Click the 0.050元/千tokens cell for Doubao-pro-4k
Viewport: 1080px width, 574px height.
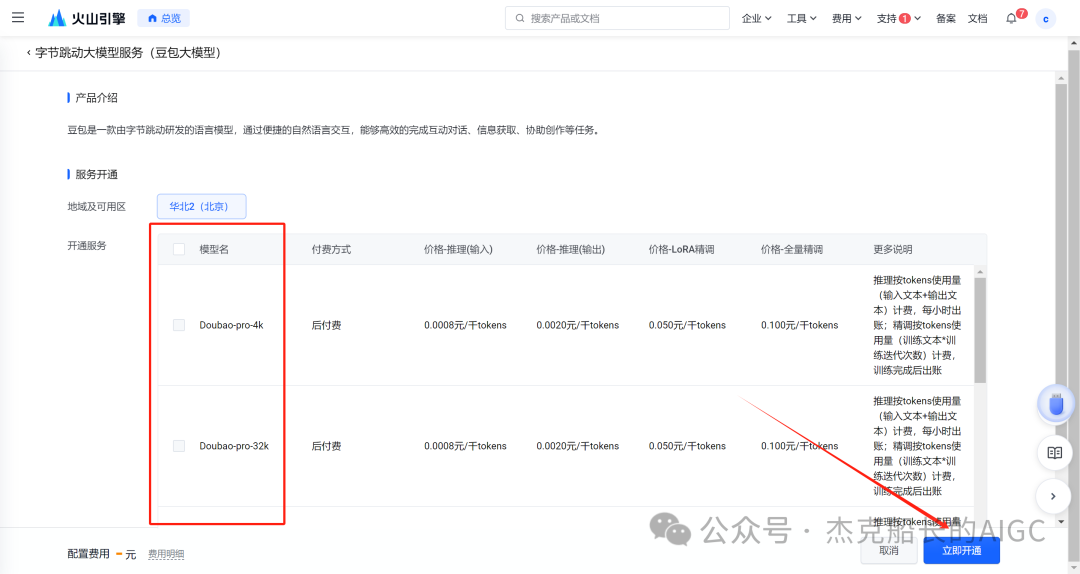coord(687,325)
